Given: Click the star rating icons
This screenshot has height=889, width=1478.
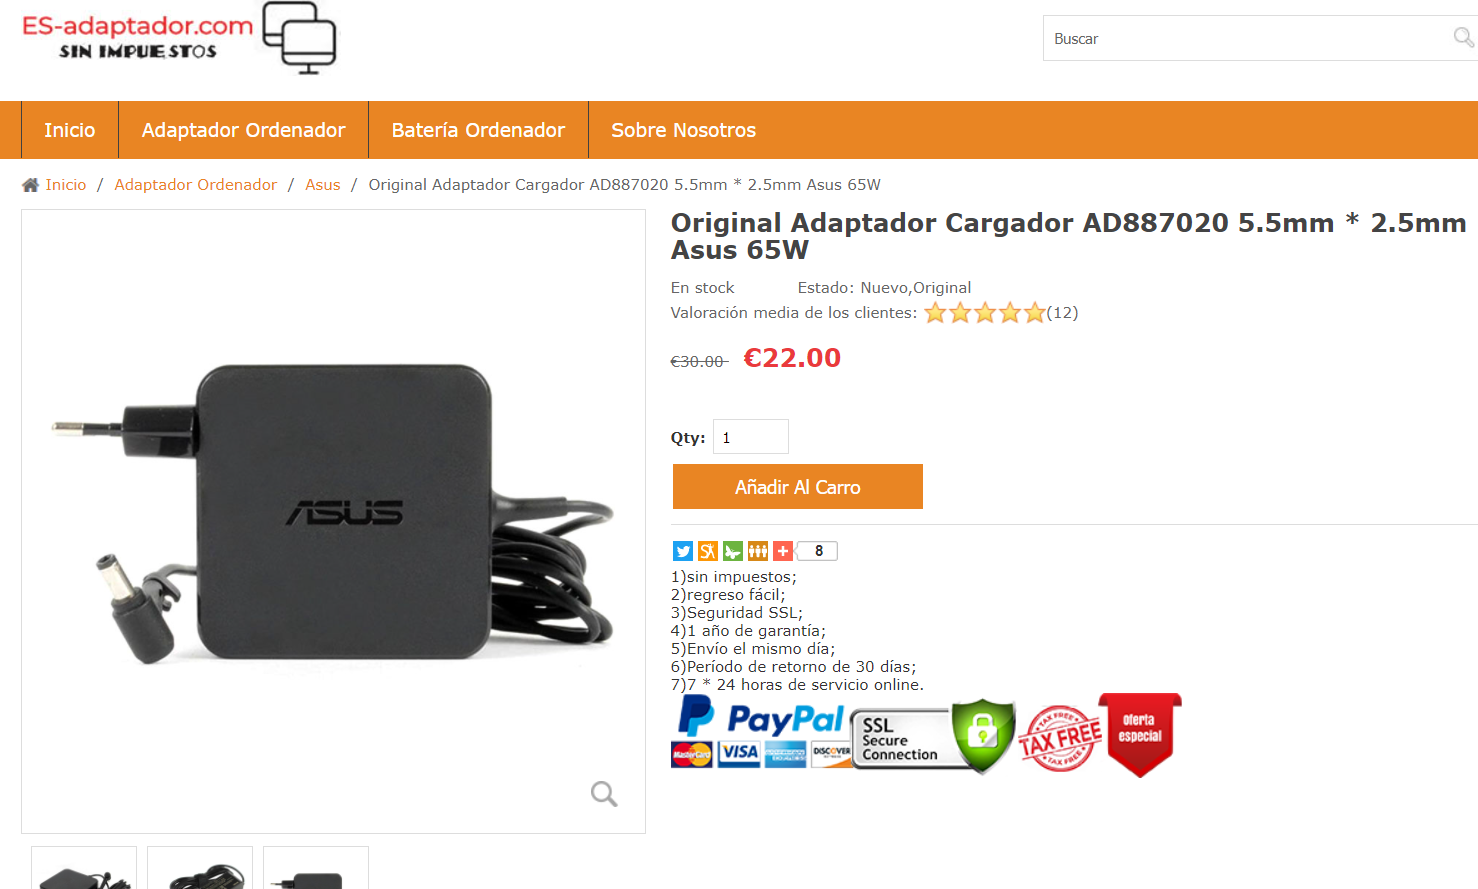Looking at the screenshot, I should pos(985,313).
